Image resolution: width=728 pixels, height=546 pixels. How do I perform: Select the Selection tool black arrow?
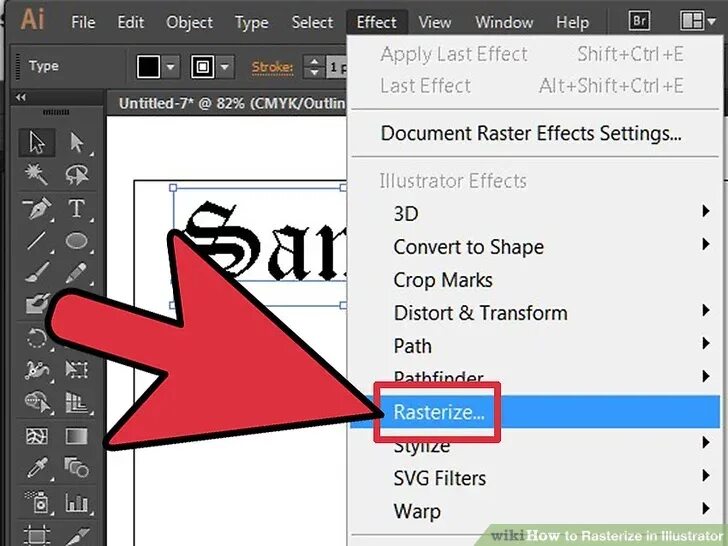coord(37,142)
